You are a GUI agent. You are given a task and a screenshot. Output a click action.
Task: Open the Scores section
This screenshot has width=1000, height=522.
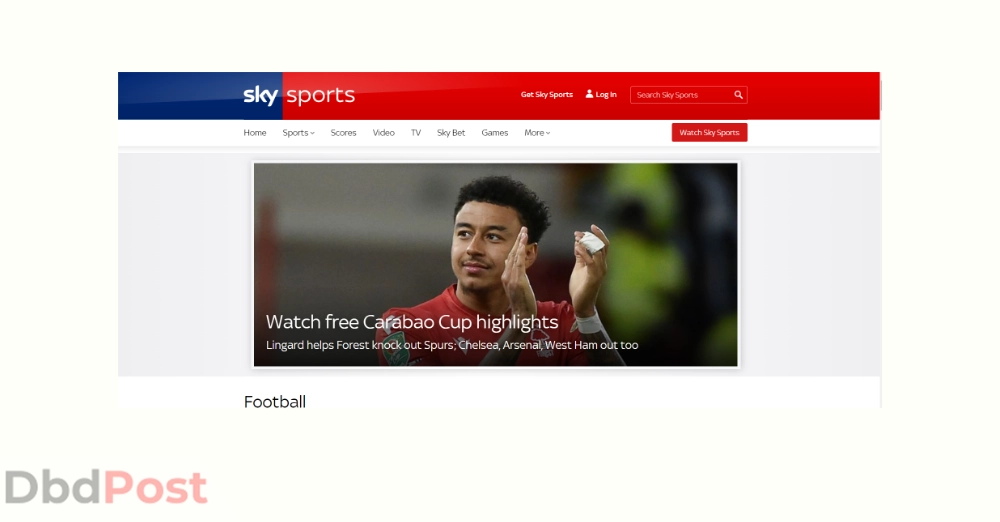tap(343, 133)
